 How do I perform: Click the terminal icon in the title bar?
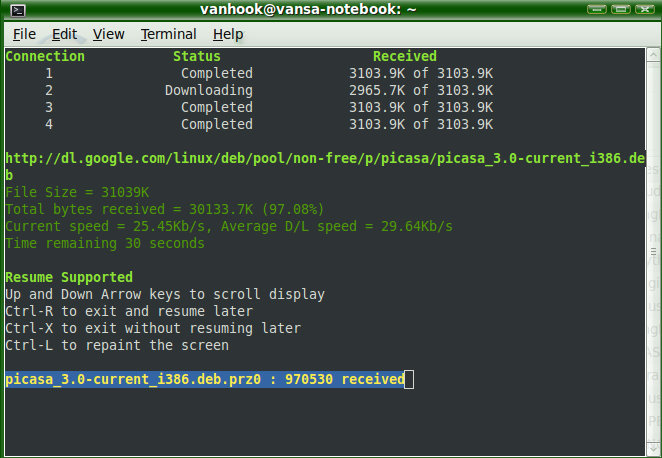18,10
